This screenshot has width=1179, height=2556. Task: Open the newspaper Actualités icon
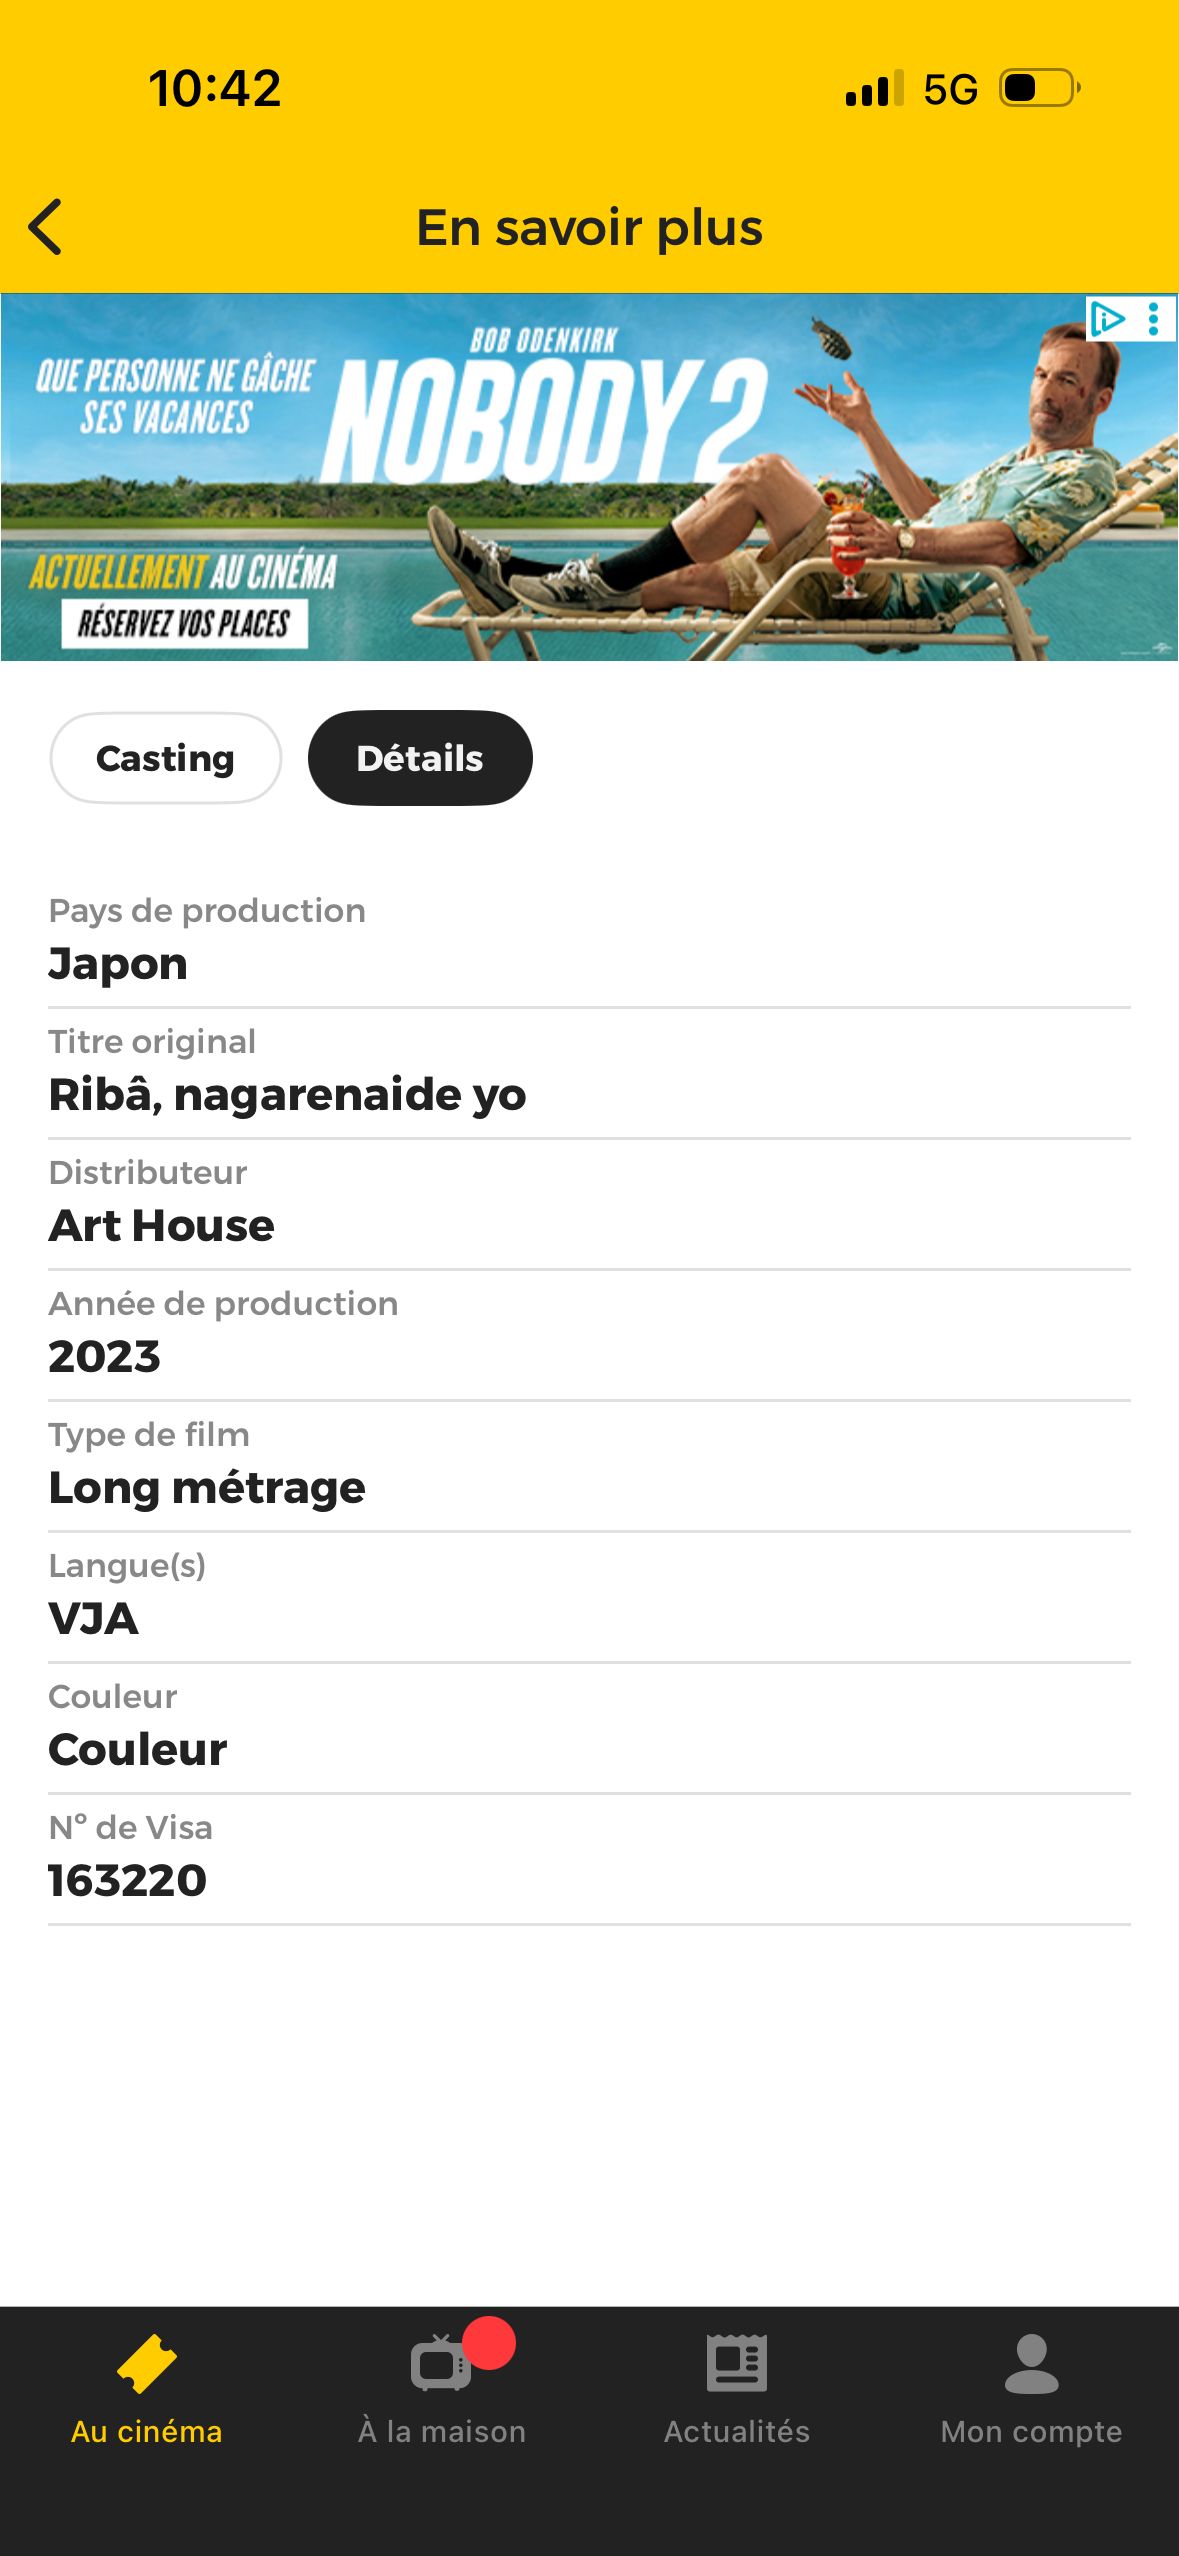pos(737,2363)
